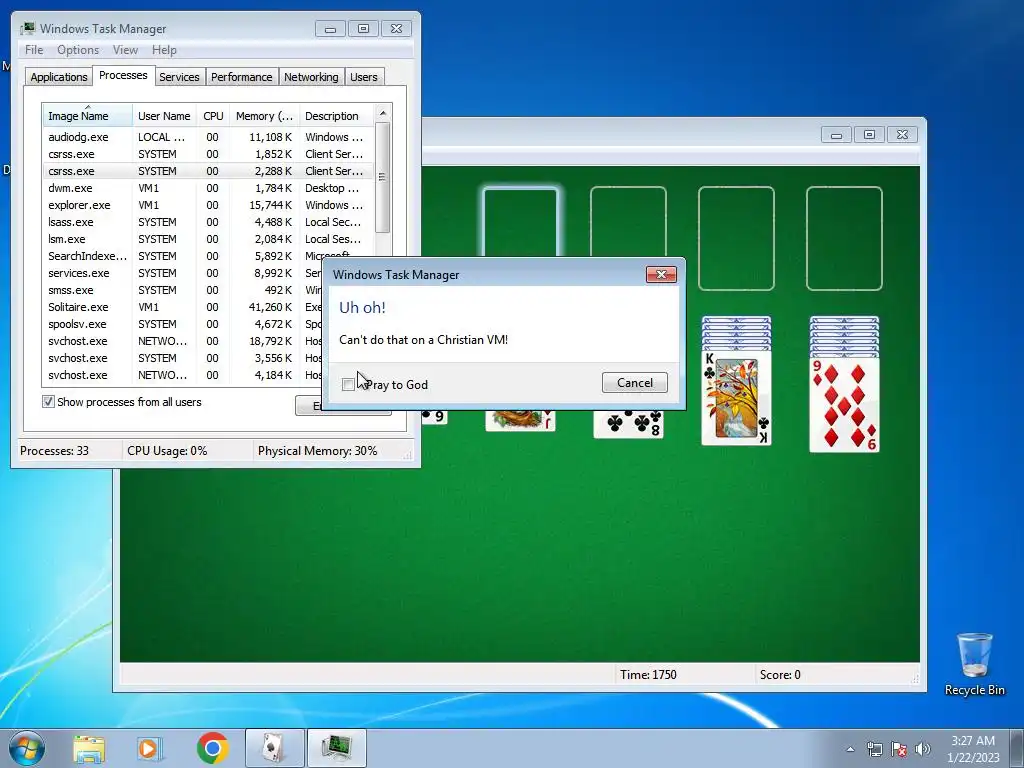Open the Help menu in Task Manager

coord(164,50)
